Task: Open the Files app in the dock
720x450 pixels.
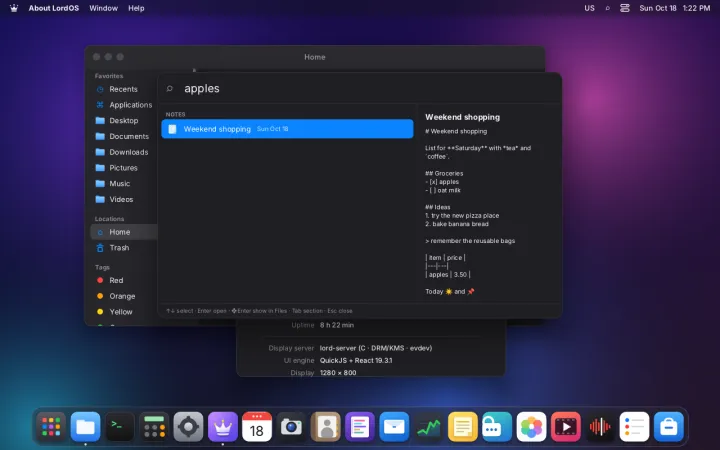Action: tap(85, 427)
